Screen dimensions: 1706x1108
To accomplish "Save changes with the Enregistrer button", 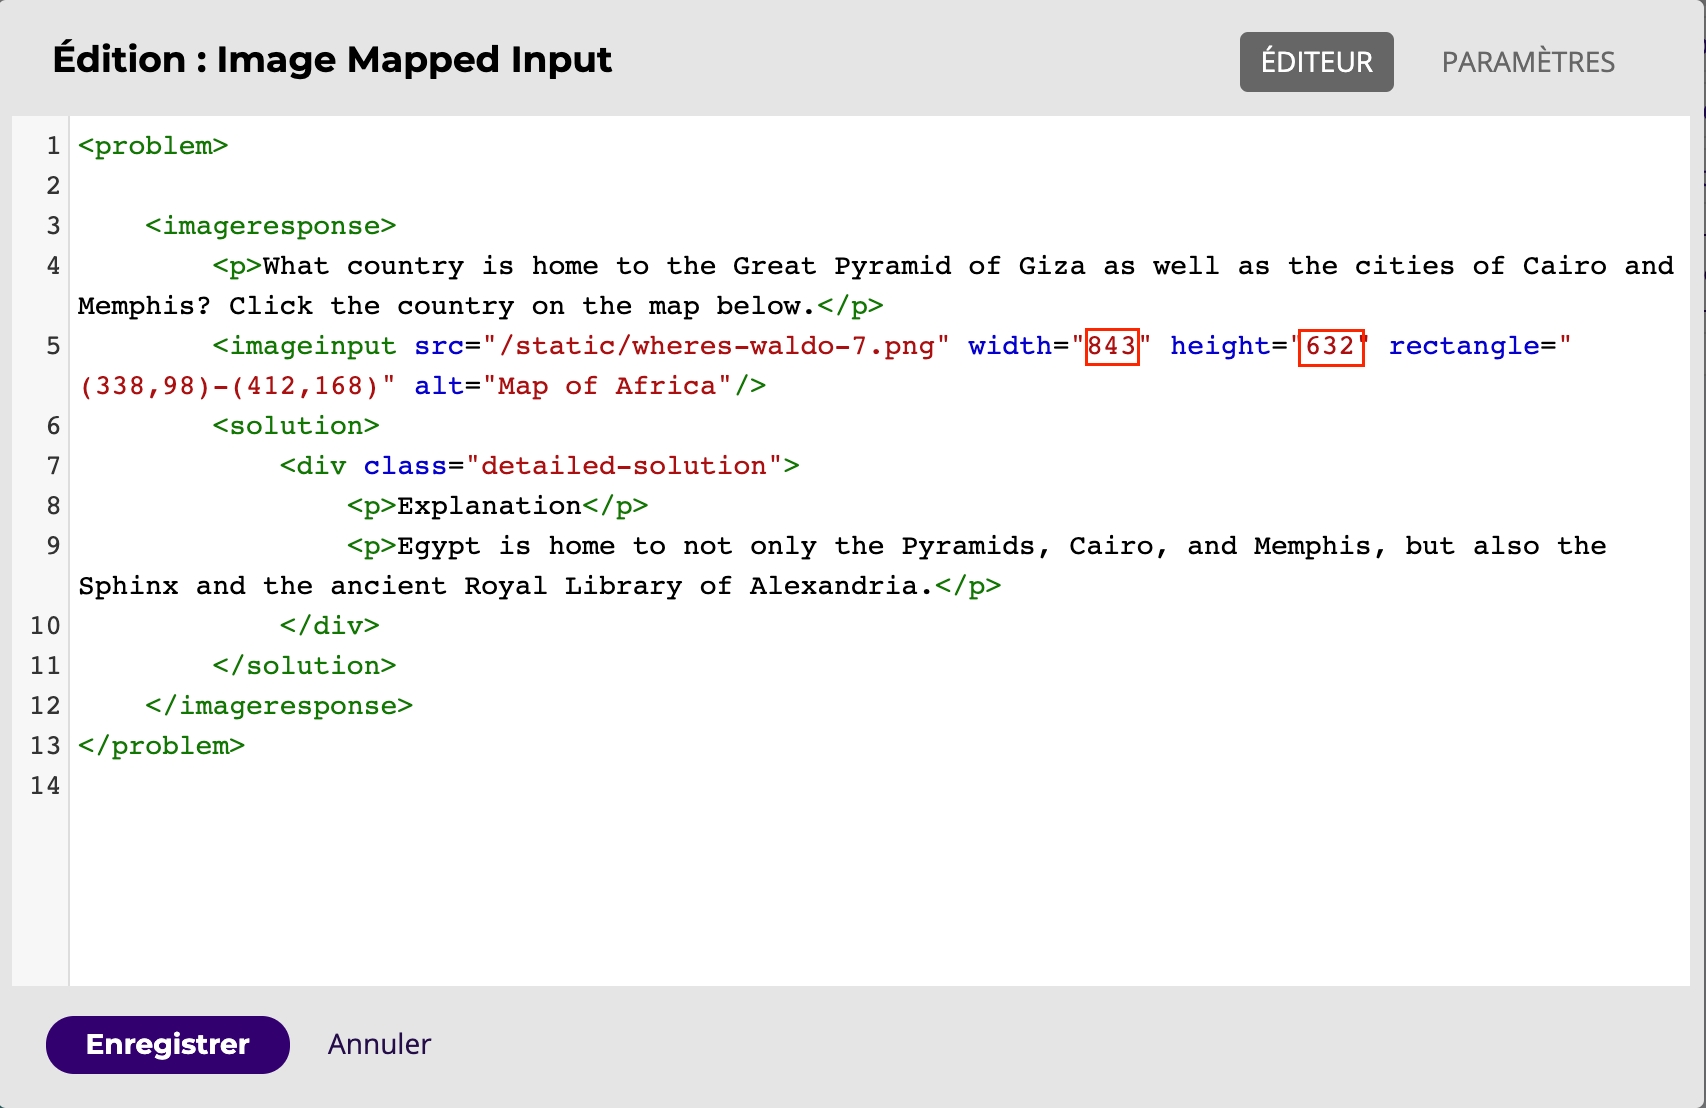I will 168,1044.
